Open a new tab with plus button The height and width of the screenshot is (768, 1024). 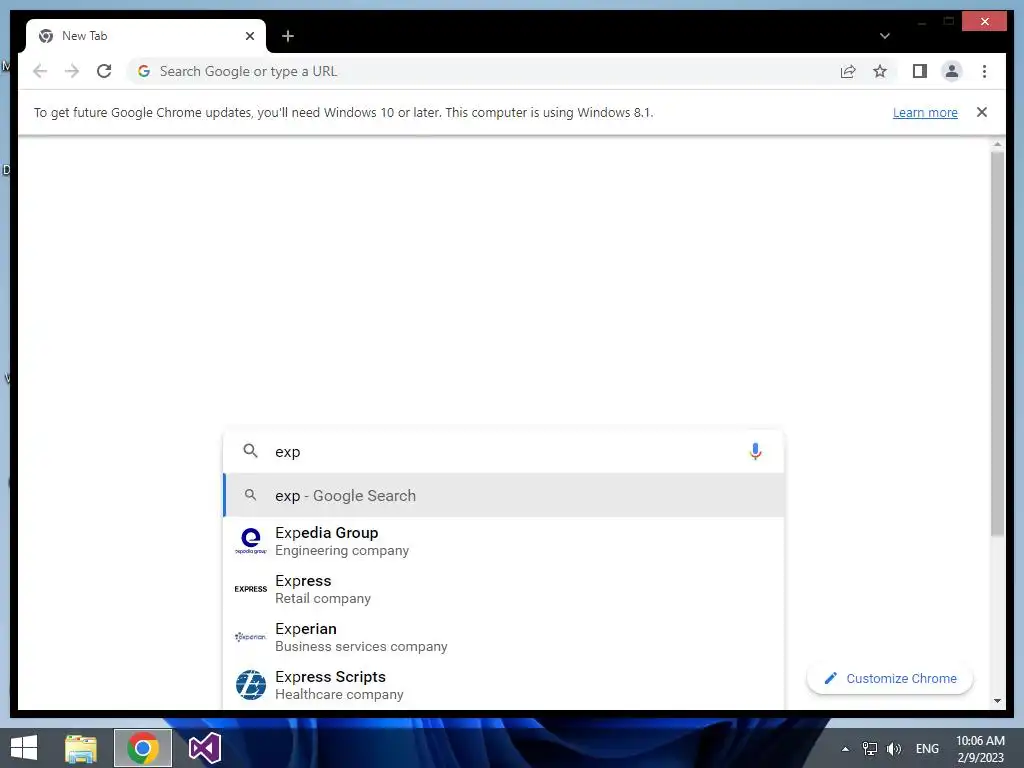(x=287, y=36)
